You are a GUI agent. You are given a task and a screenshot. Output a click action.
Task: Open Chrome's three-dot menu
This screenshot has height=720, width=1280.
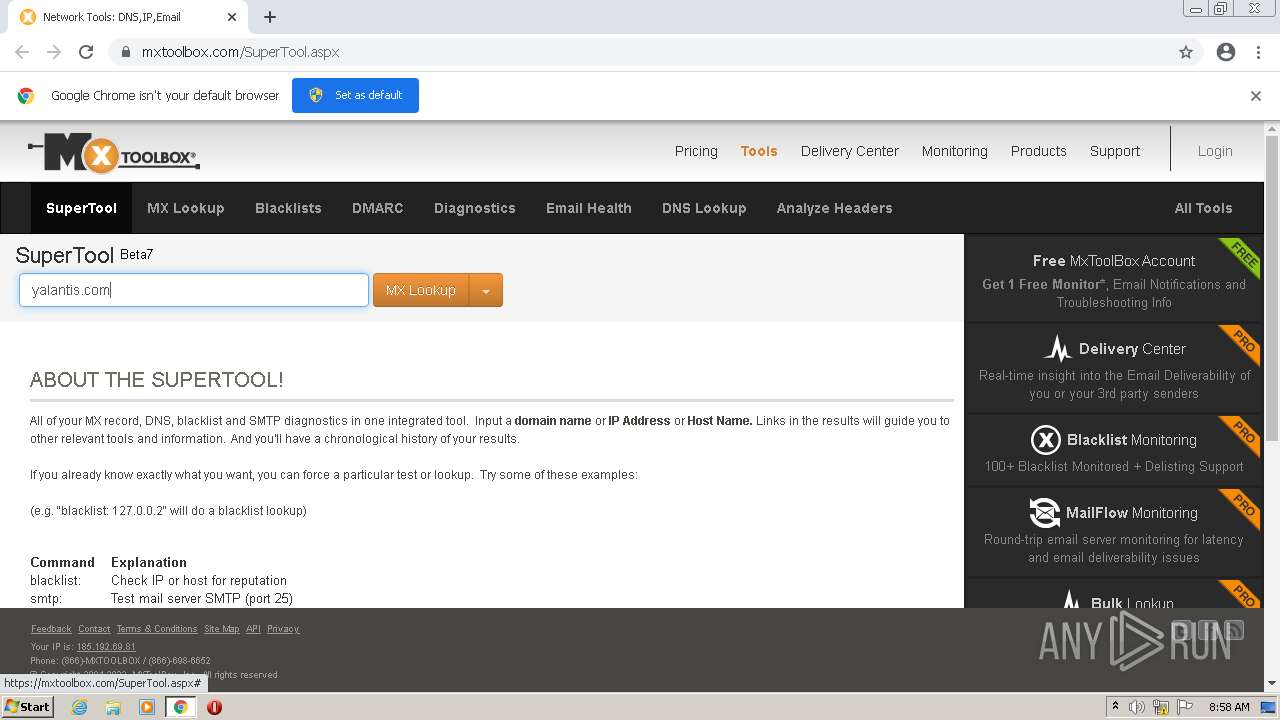click(x=1258, y=52)
